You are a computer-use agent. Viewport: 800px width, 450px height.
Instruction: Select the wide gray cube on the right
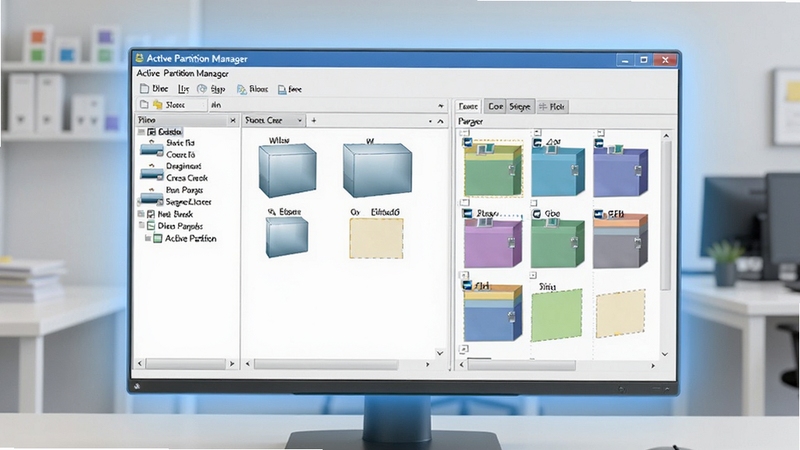point(377,170)
